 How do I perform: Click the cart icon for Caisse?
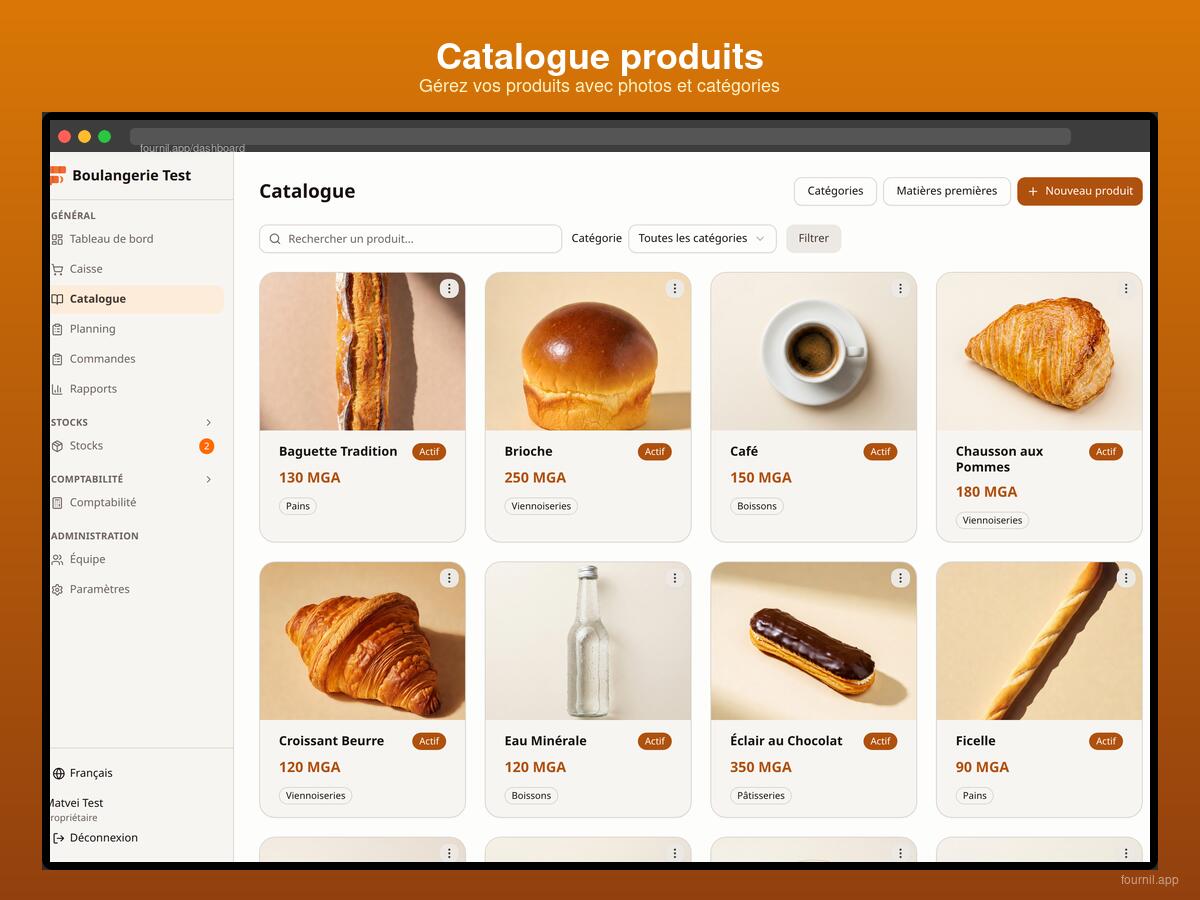[x=58, y=269]
